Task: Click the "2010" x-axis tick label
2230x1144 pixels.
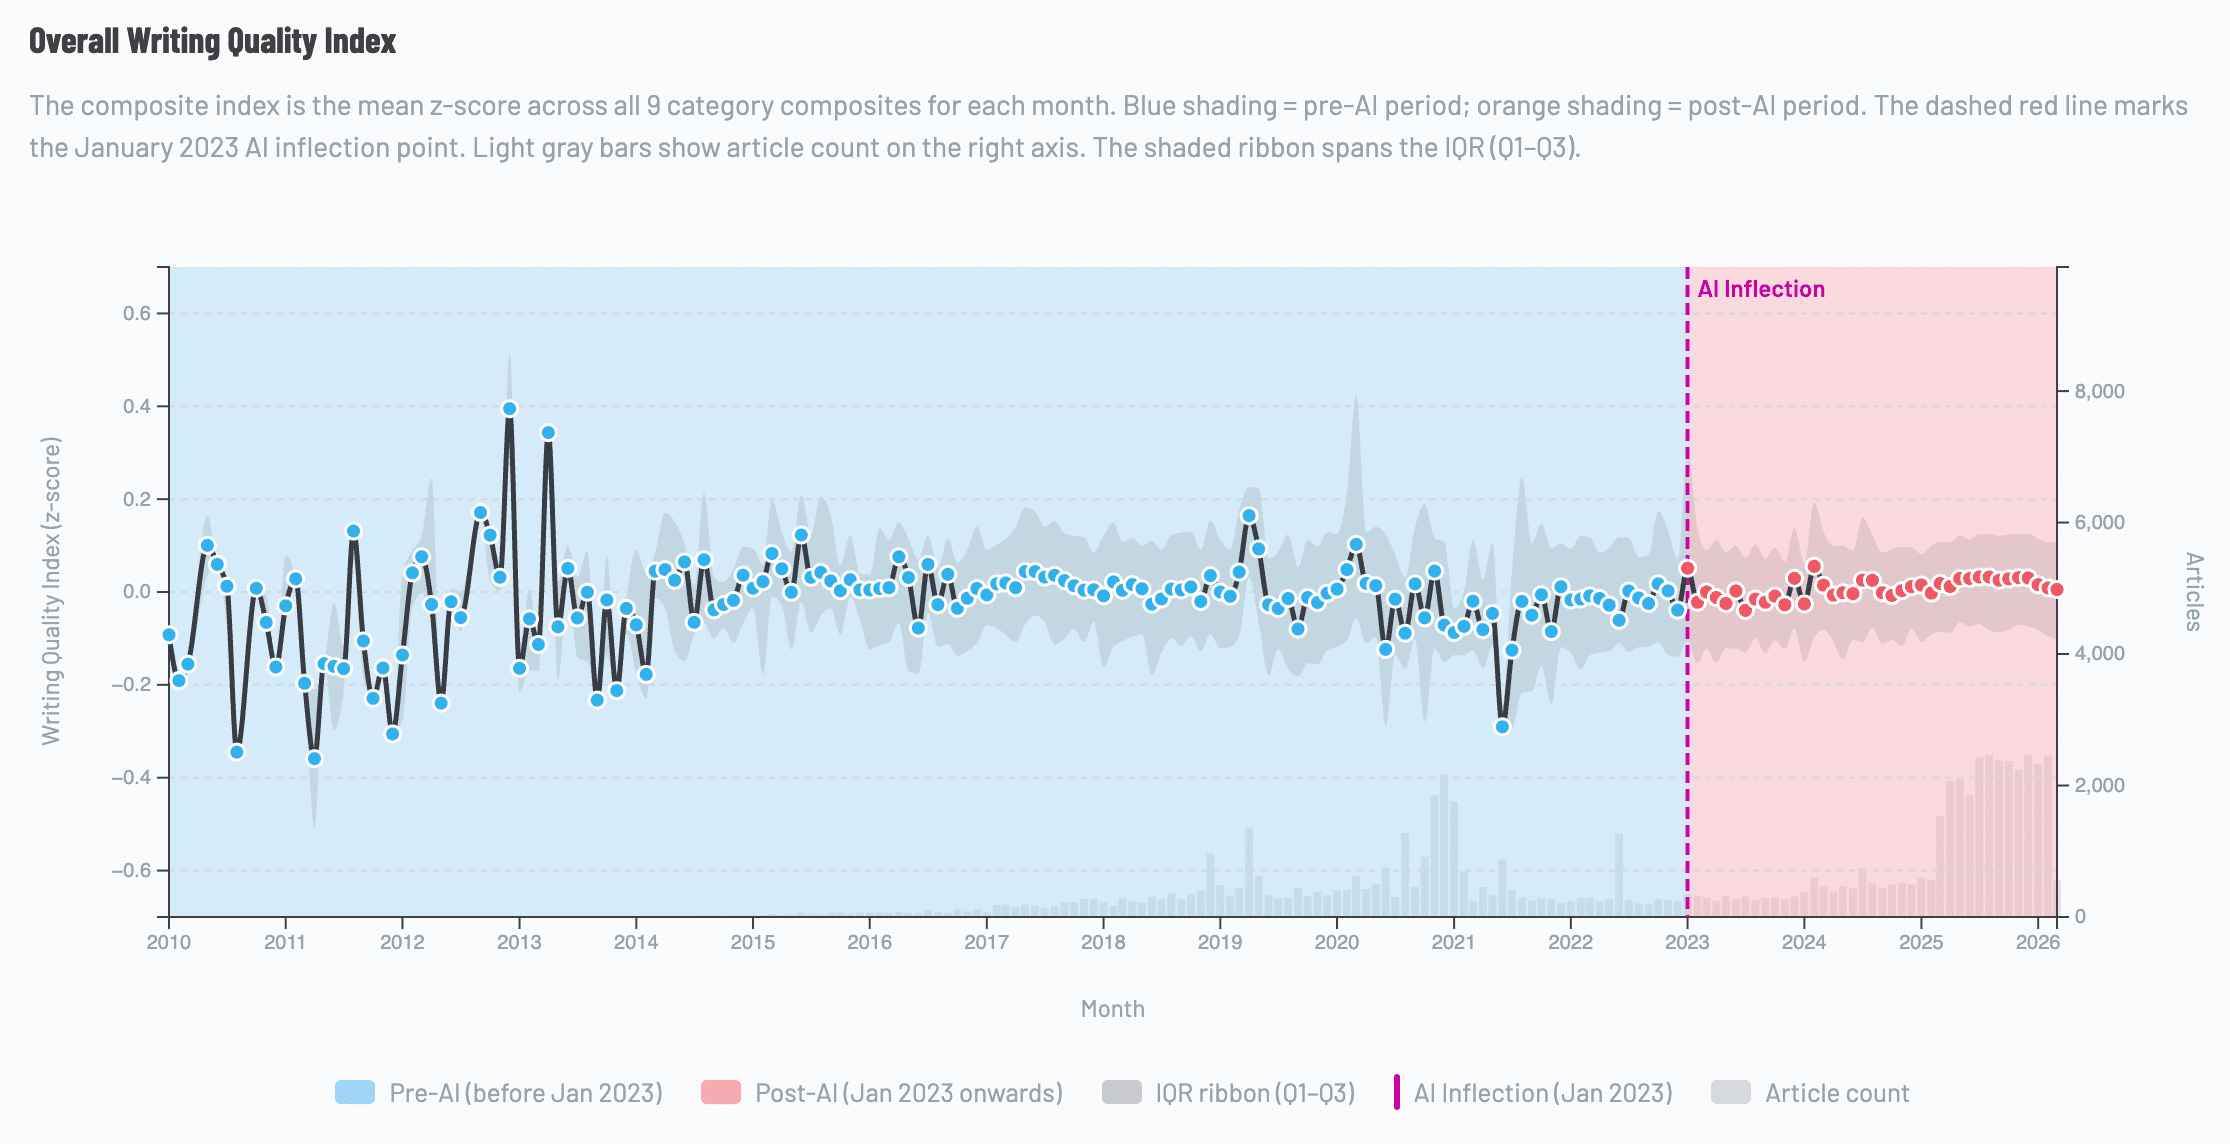Action: click(168, 942)
